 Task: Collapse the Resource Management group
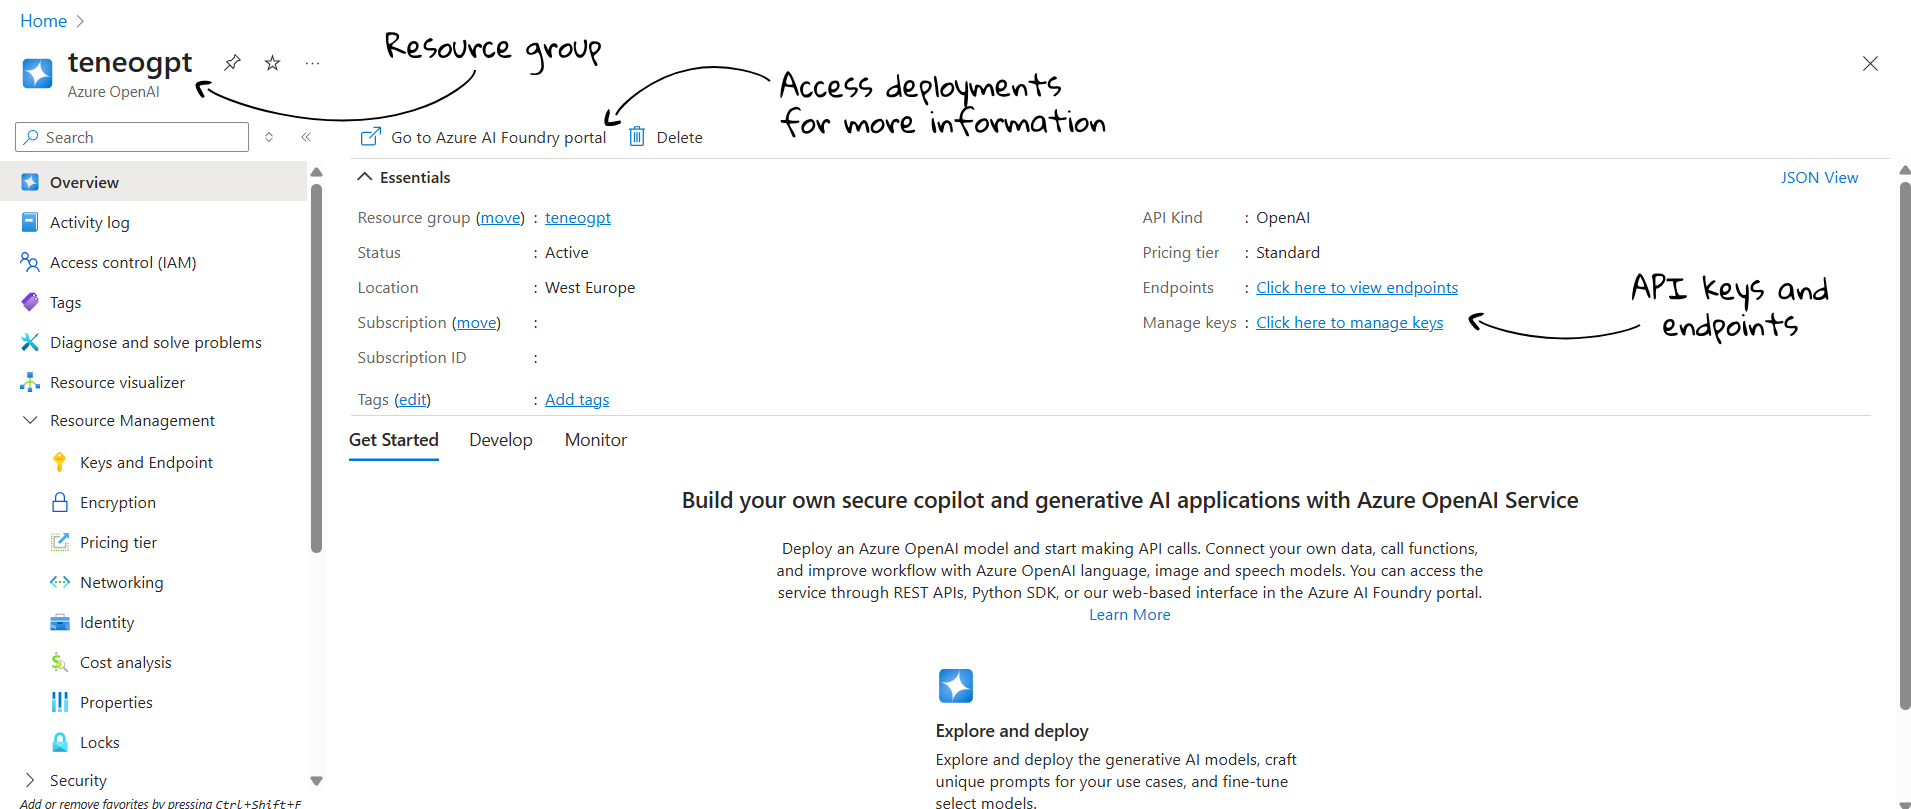[x=30, y=420]
